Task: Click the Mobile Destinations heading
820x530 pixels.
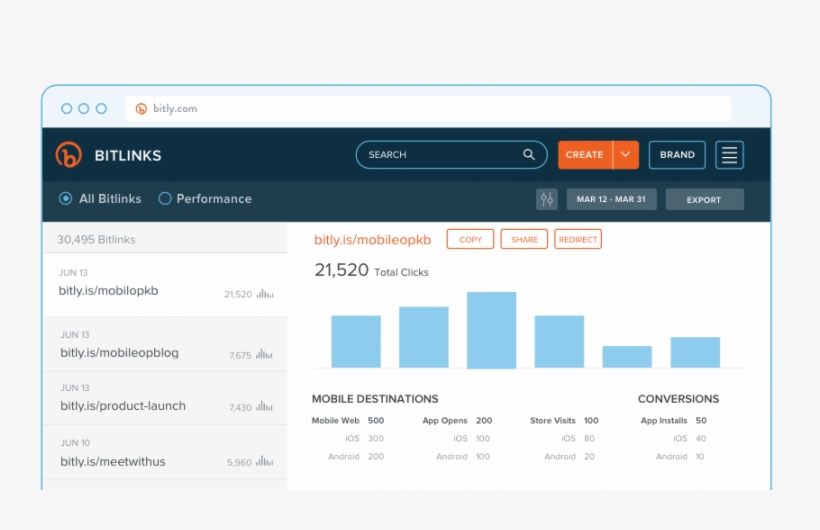Action: pos(375,399)
